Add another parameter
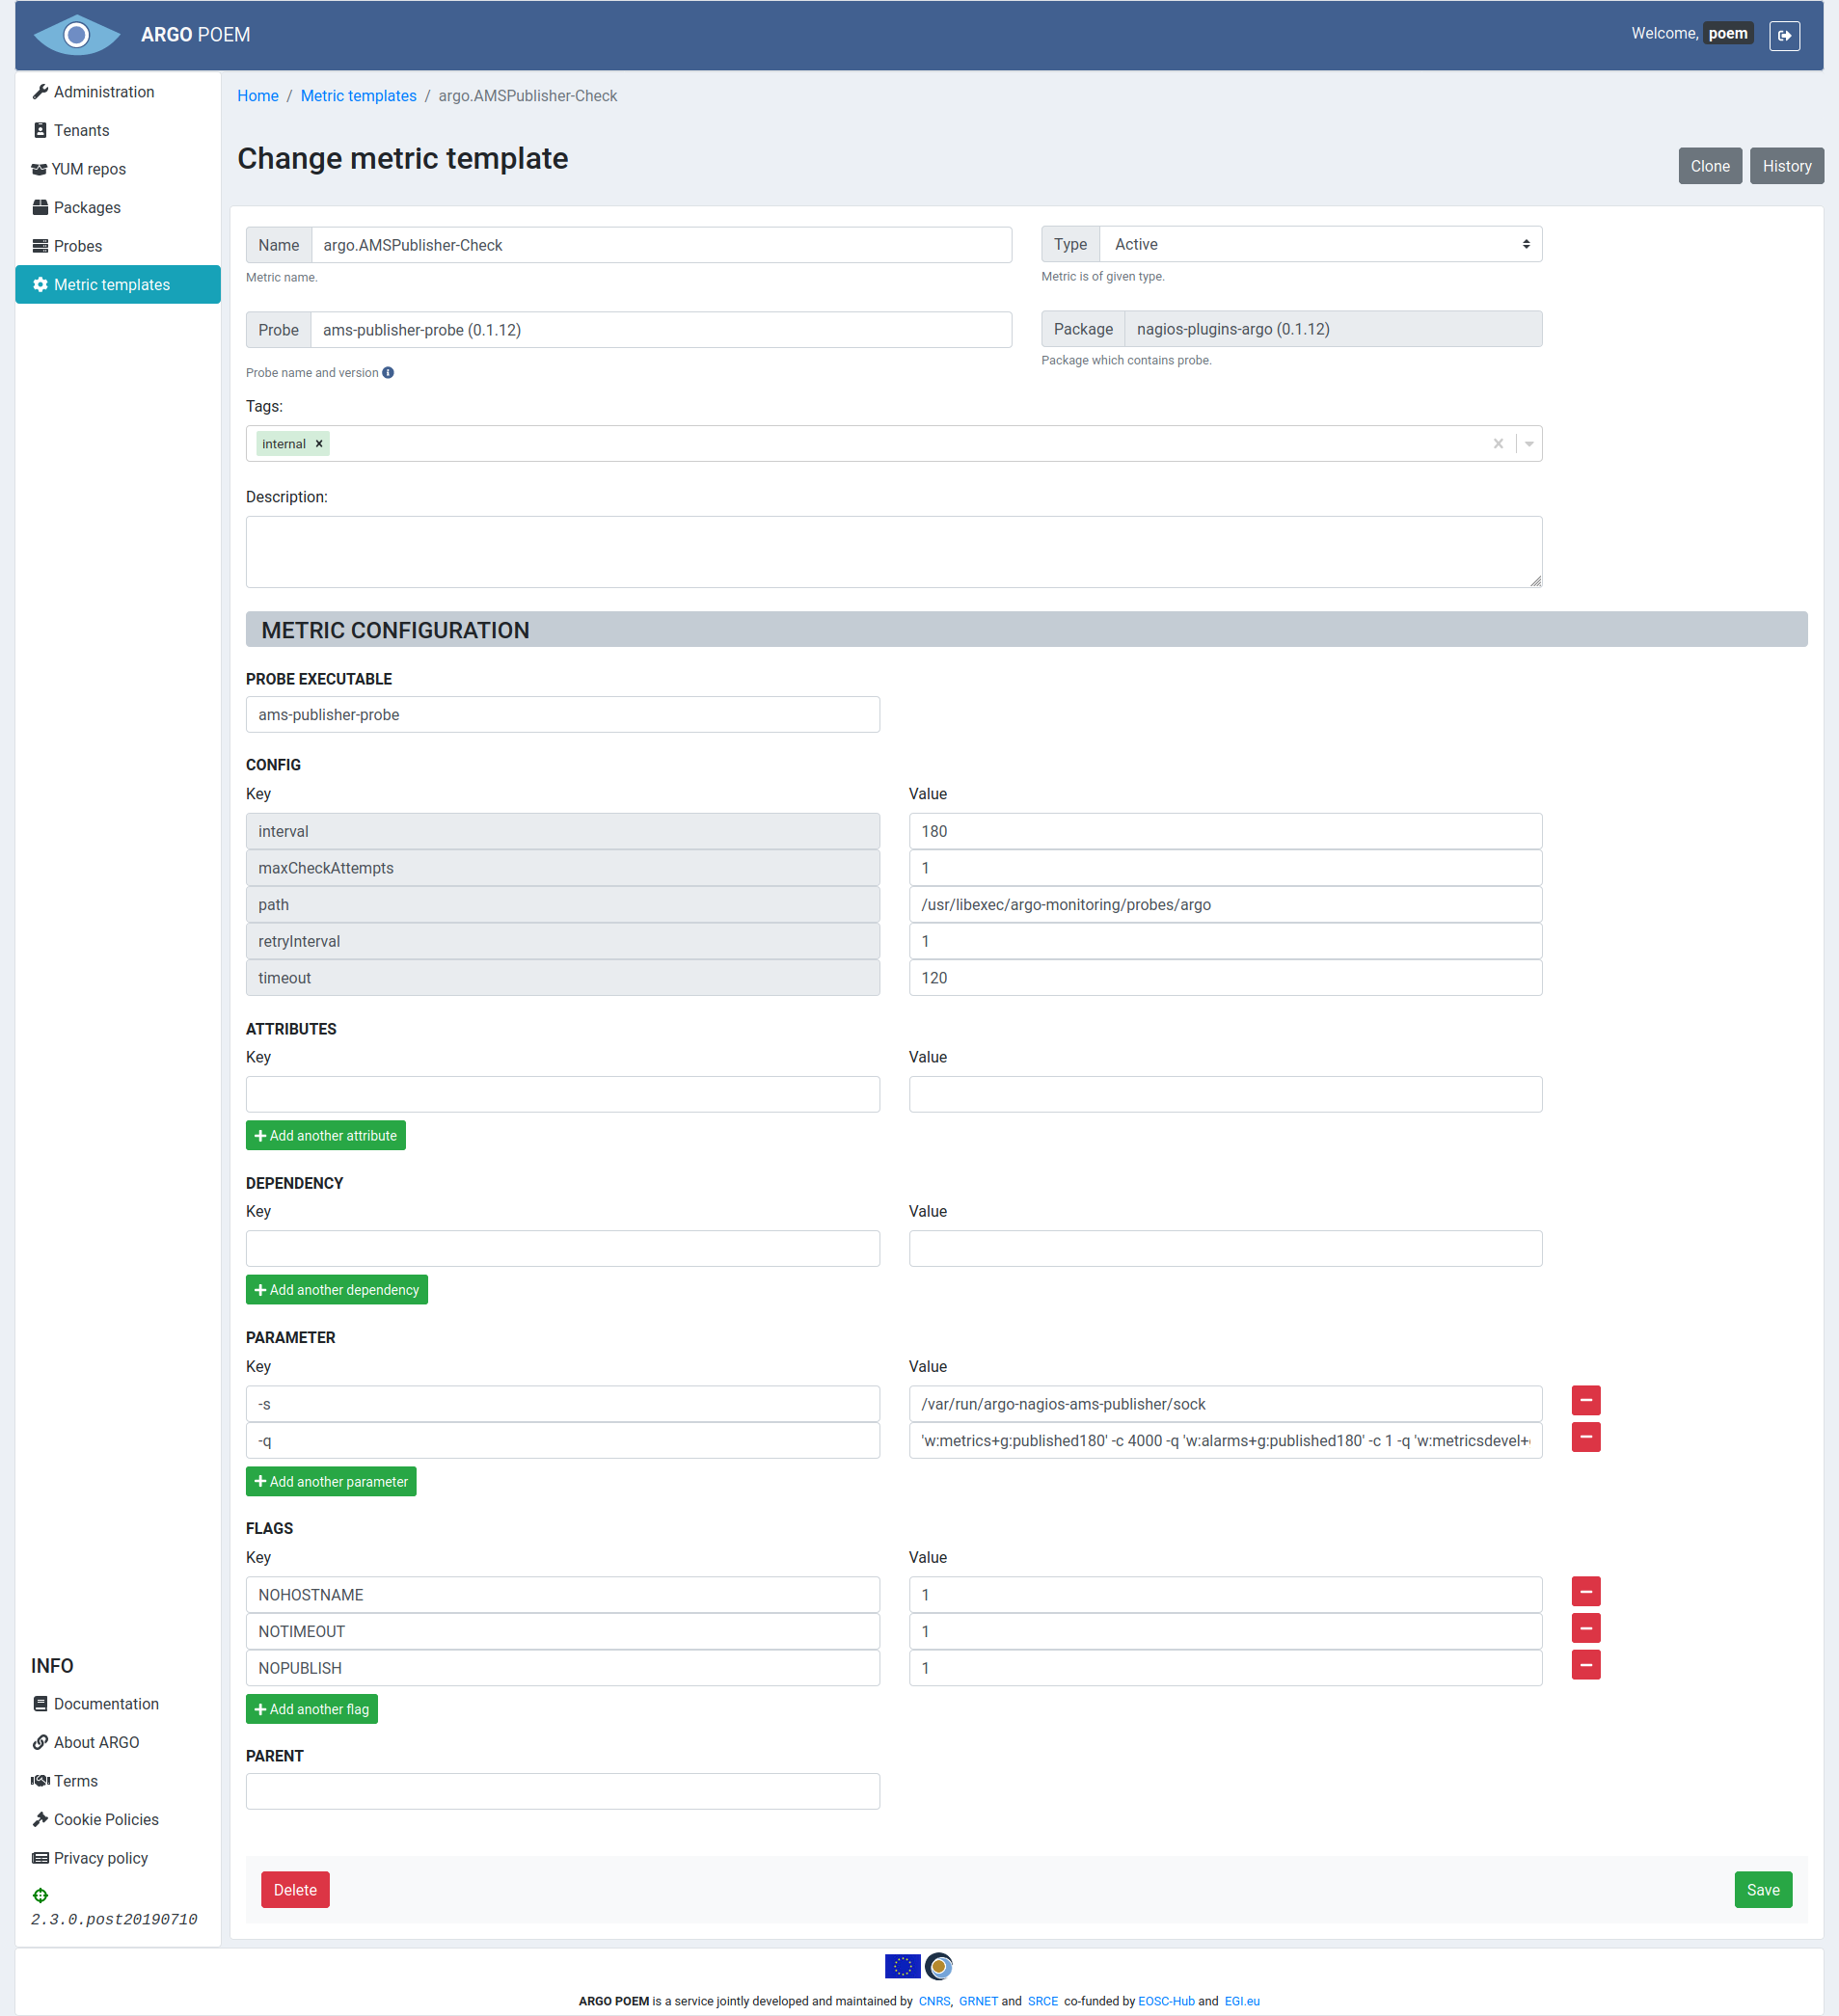This screenshot has width=1839, height=2016. (331, 1481)
